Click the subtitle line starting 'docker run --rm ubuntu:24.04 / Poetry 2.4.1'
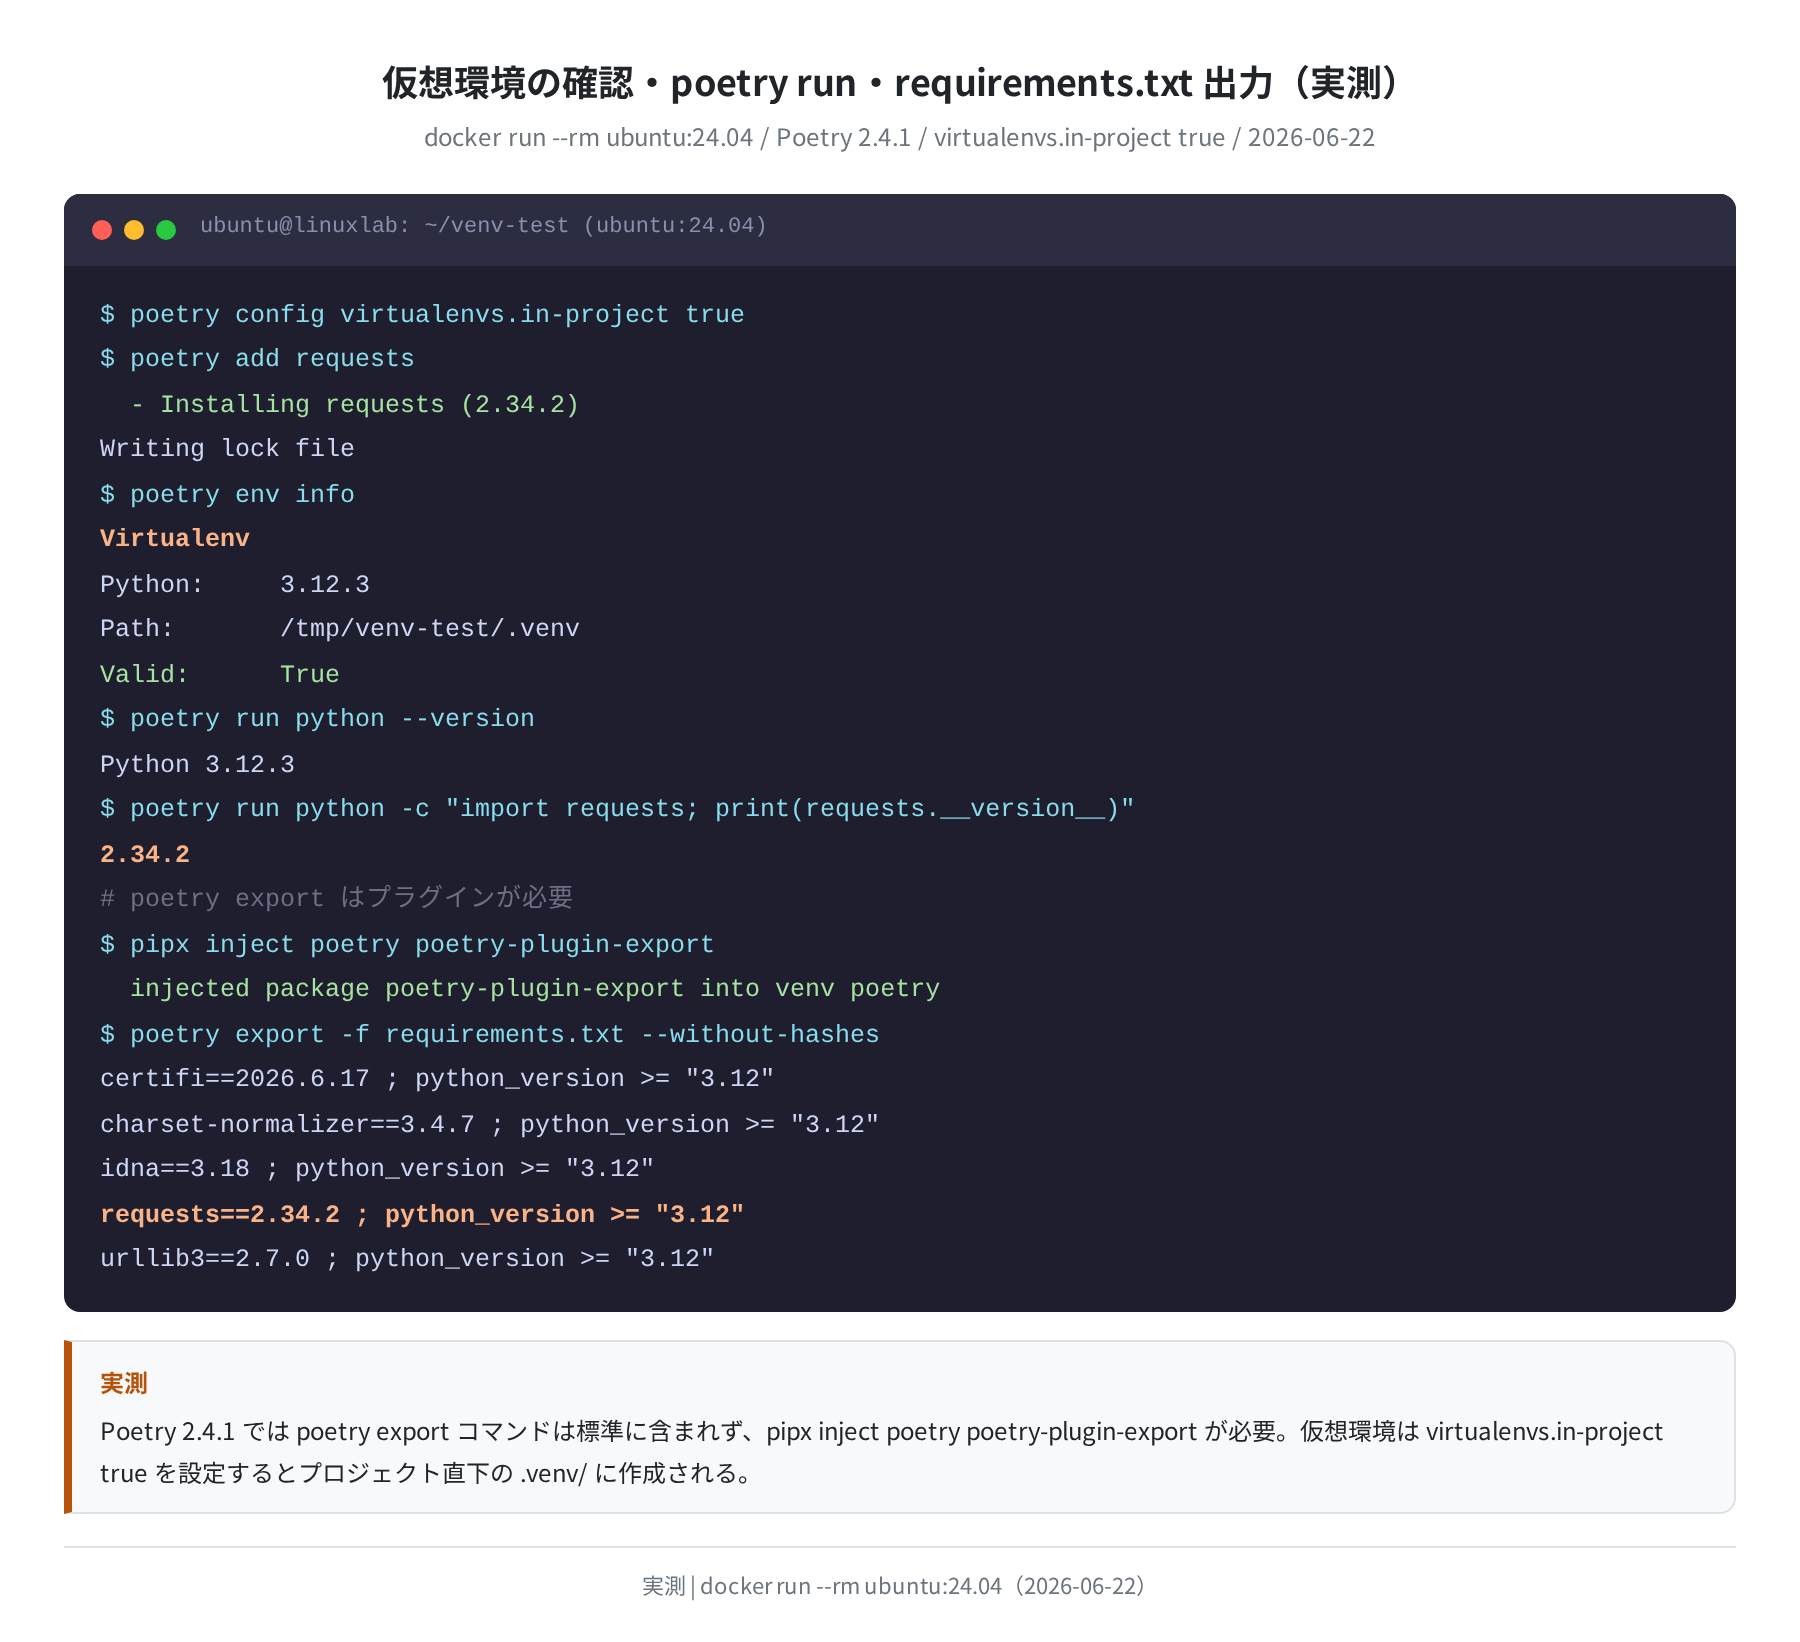This screenshot has height=1642, width=1800. click(899, 137)
